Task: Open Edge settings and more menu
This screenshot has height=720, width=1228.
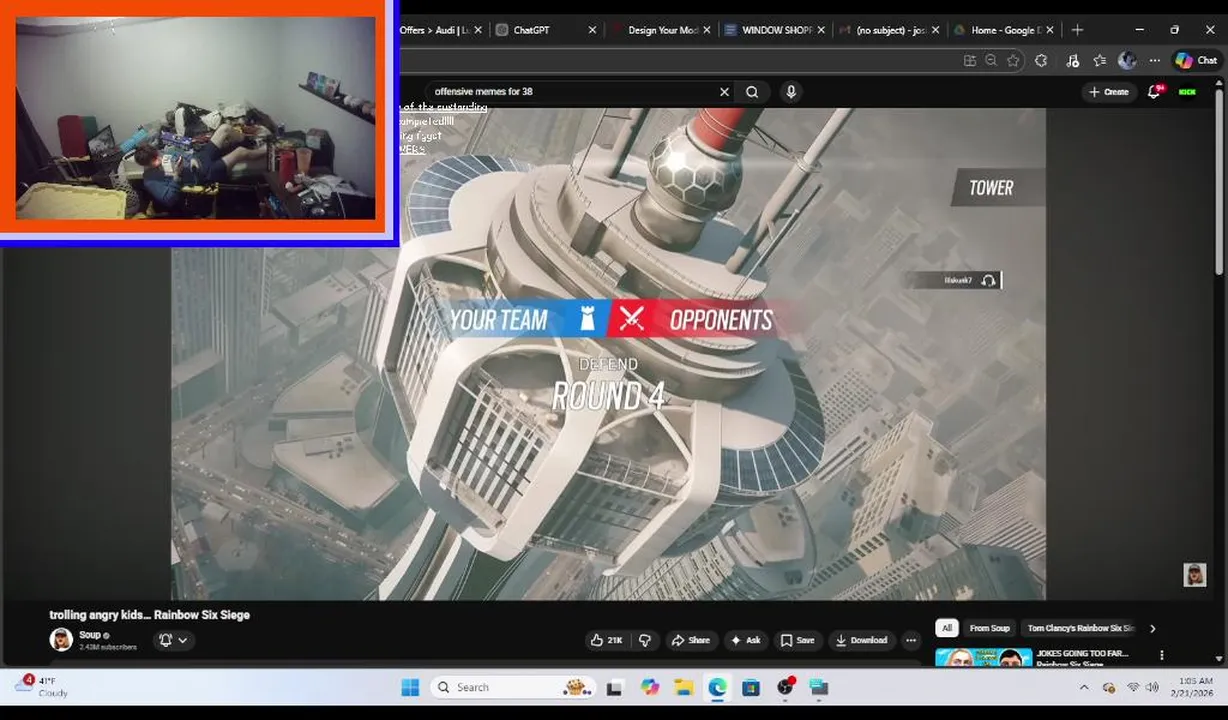Action: tap(1155, 61)
